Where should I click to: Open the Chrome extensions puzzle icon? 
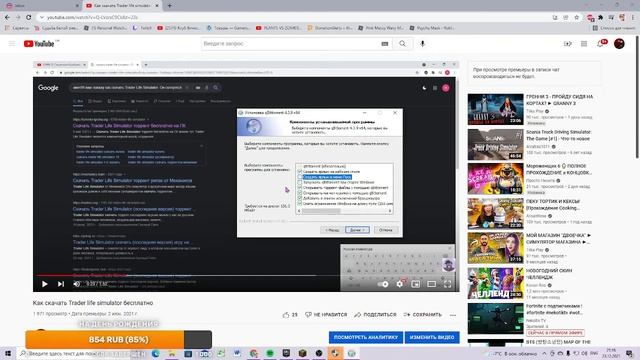(601, 17)
